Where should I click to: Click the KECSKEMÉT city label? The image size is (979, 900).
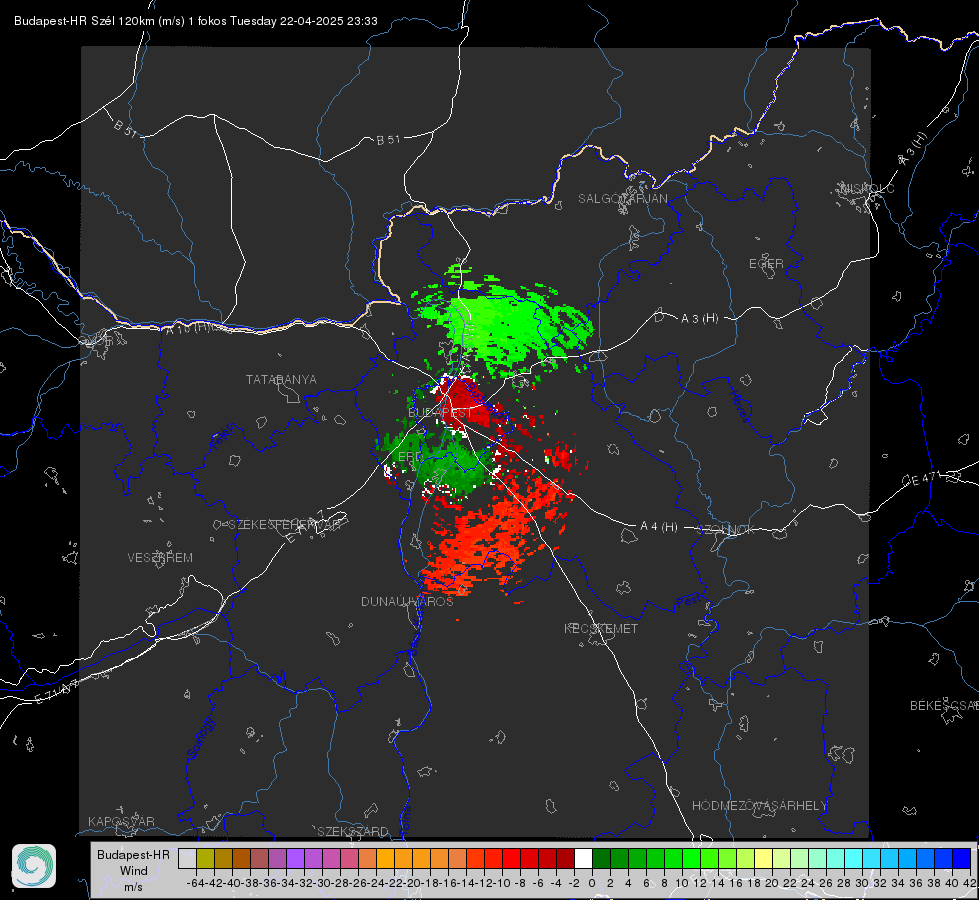point(601,628)
